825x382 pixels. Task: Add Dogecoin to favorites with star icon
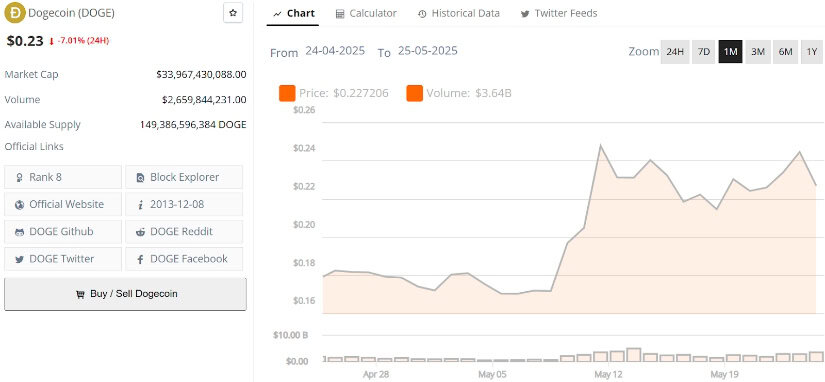(233, 13)
